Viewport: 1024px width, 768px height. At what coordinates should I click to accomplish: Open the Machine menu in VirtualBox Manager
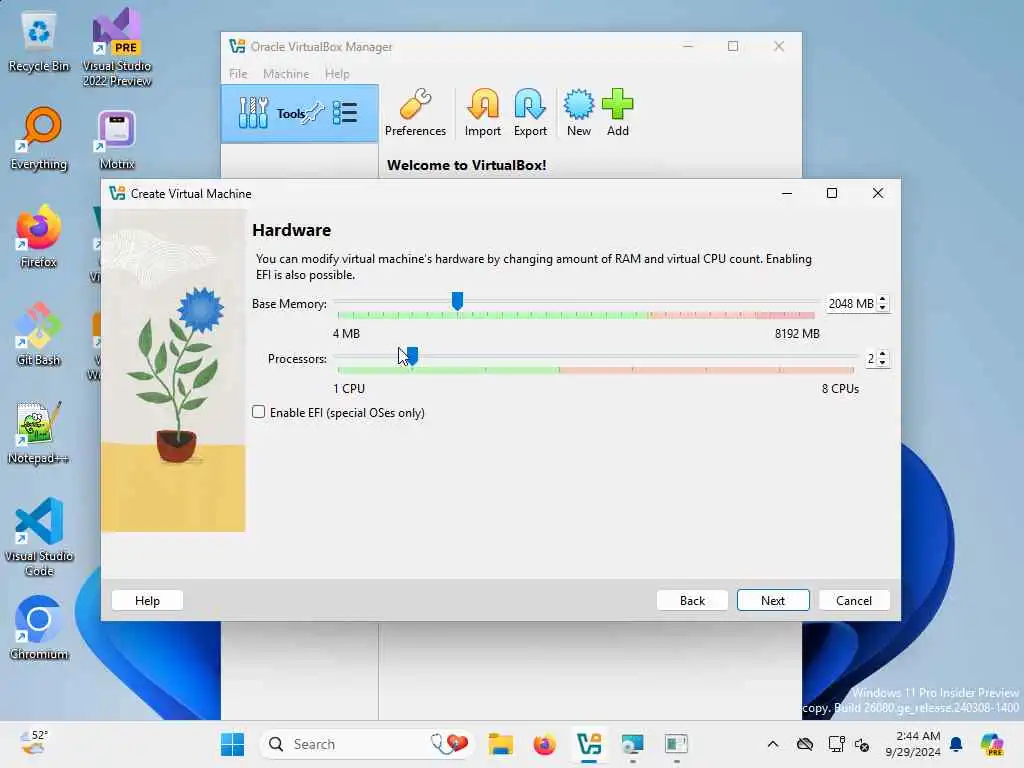pos(286,74)
